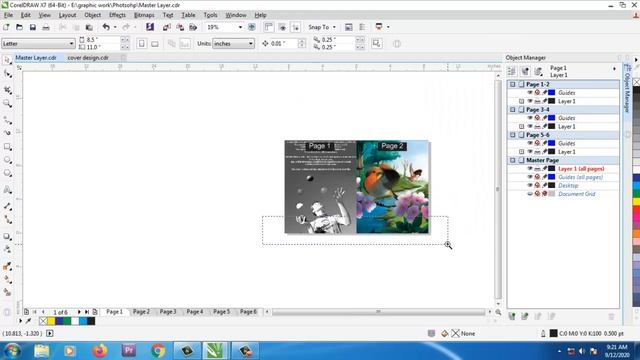Toggle visibility of Page 1-2 Guides layer
Image resolution: width=640 pixels, height=360 pixels.
(x=530, y=93)
